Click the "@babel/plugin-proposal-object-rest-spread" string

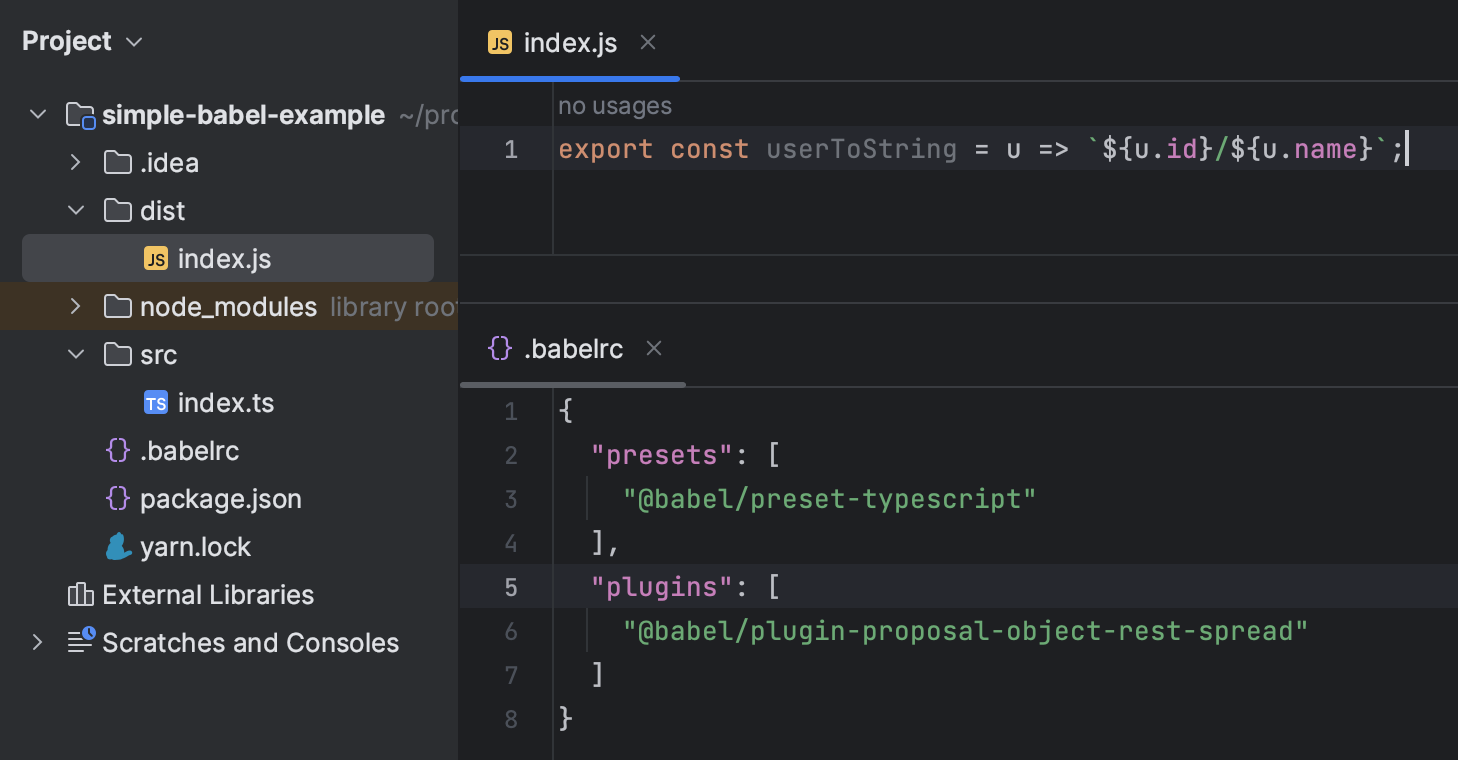pos(966,630)
